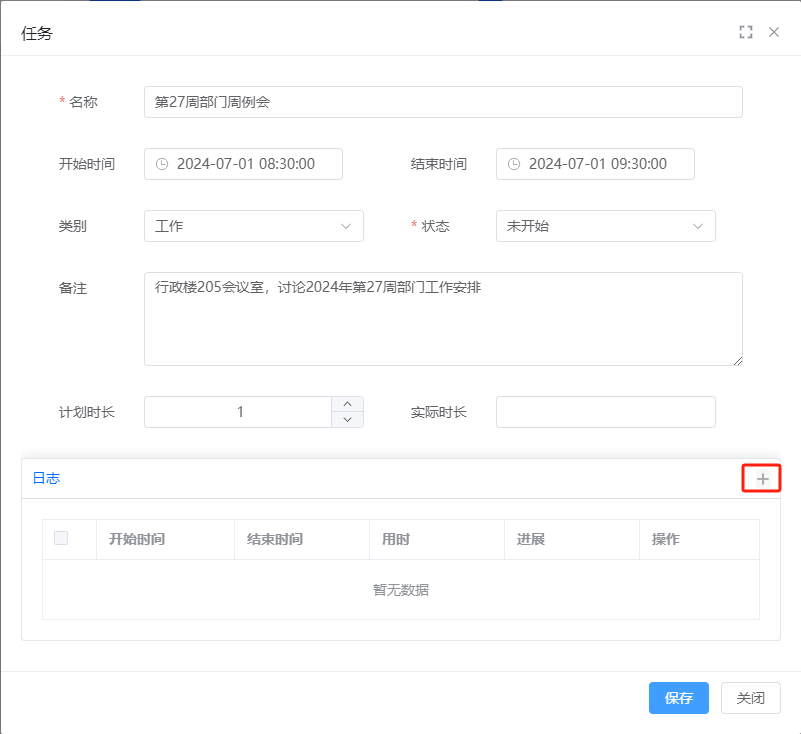Click the 实际时长 field label

(x=439, y=412)
